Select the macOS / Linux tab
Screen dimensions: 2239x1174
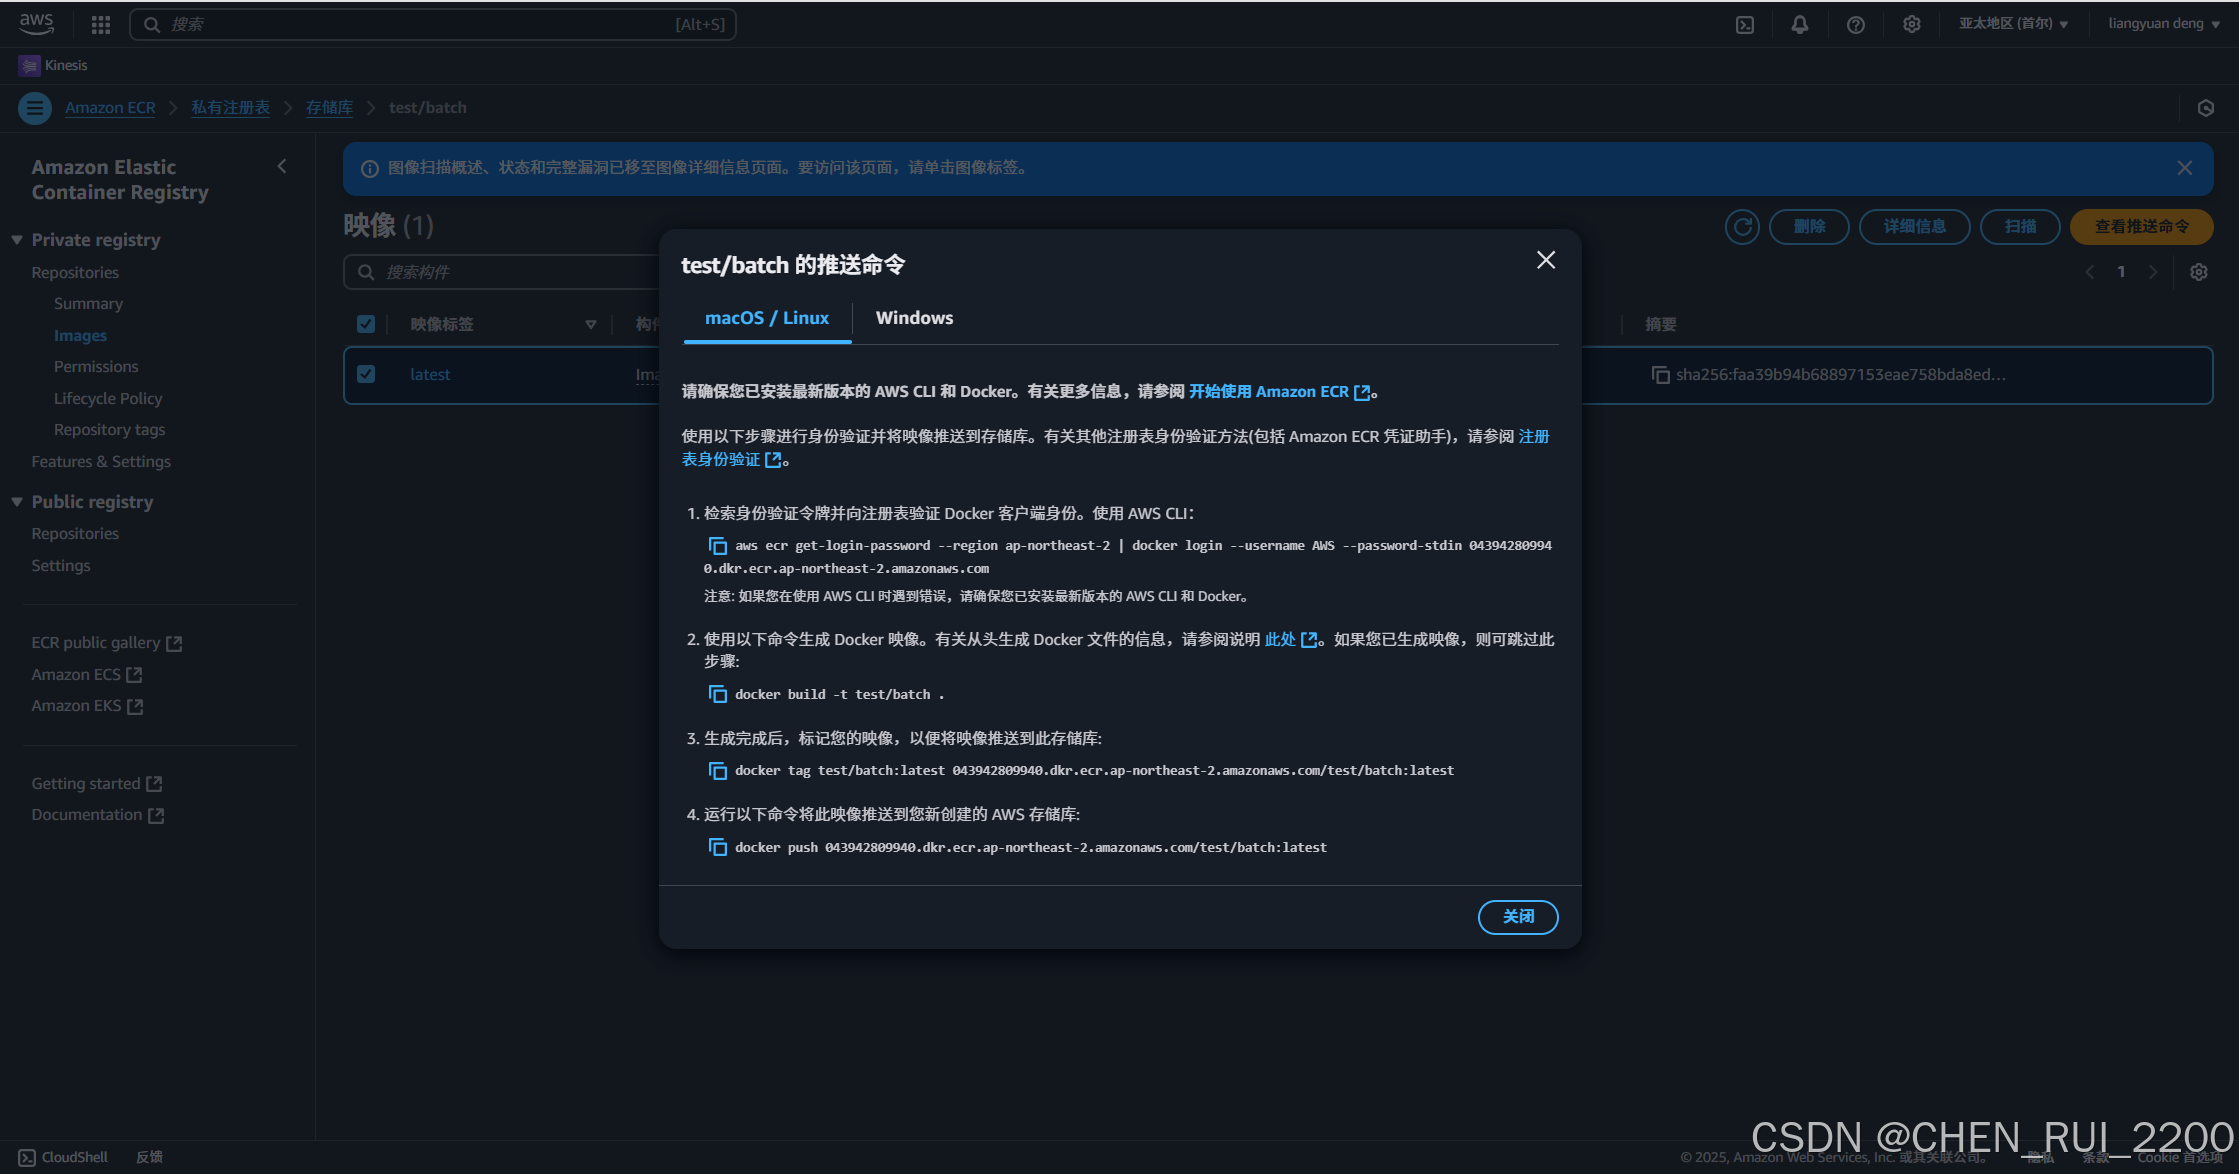pos(767,318)
